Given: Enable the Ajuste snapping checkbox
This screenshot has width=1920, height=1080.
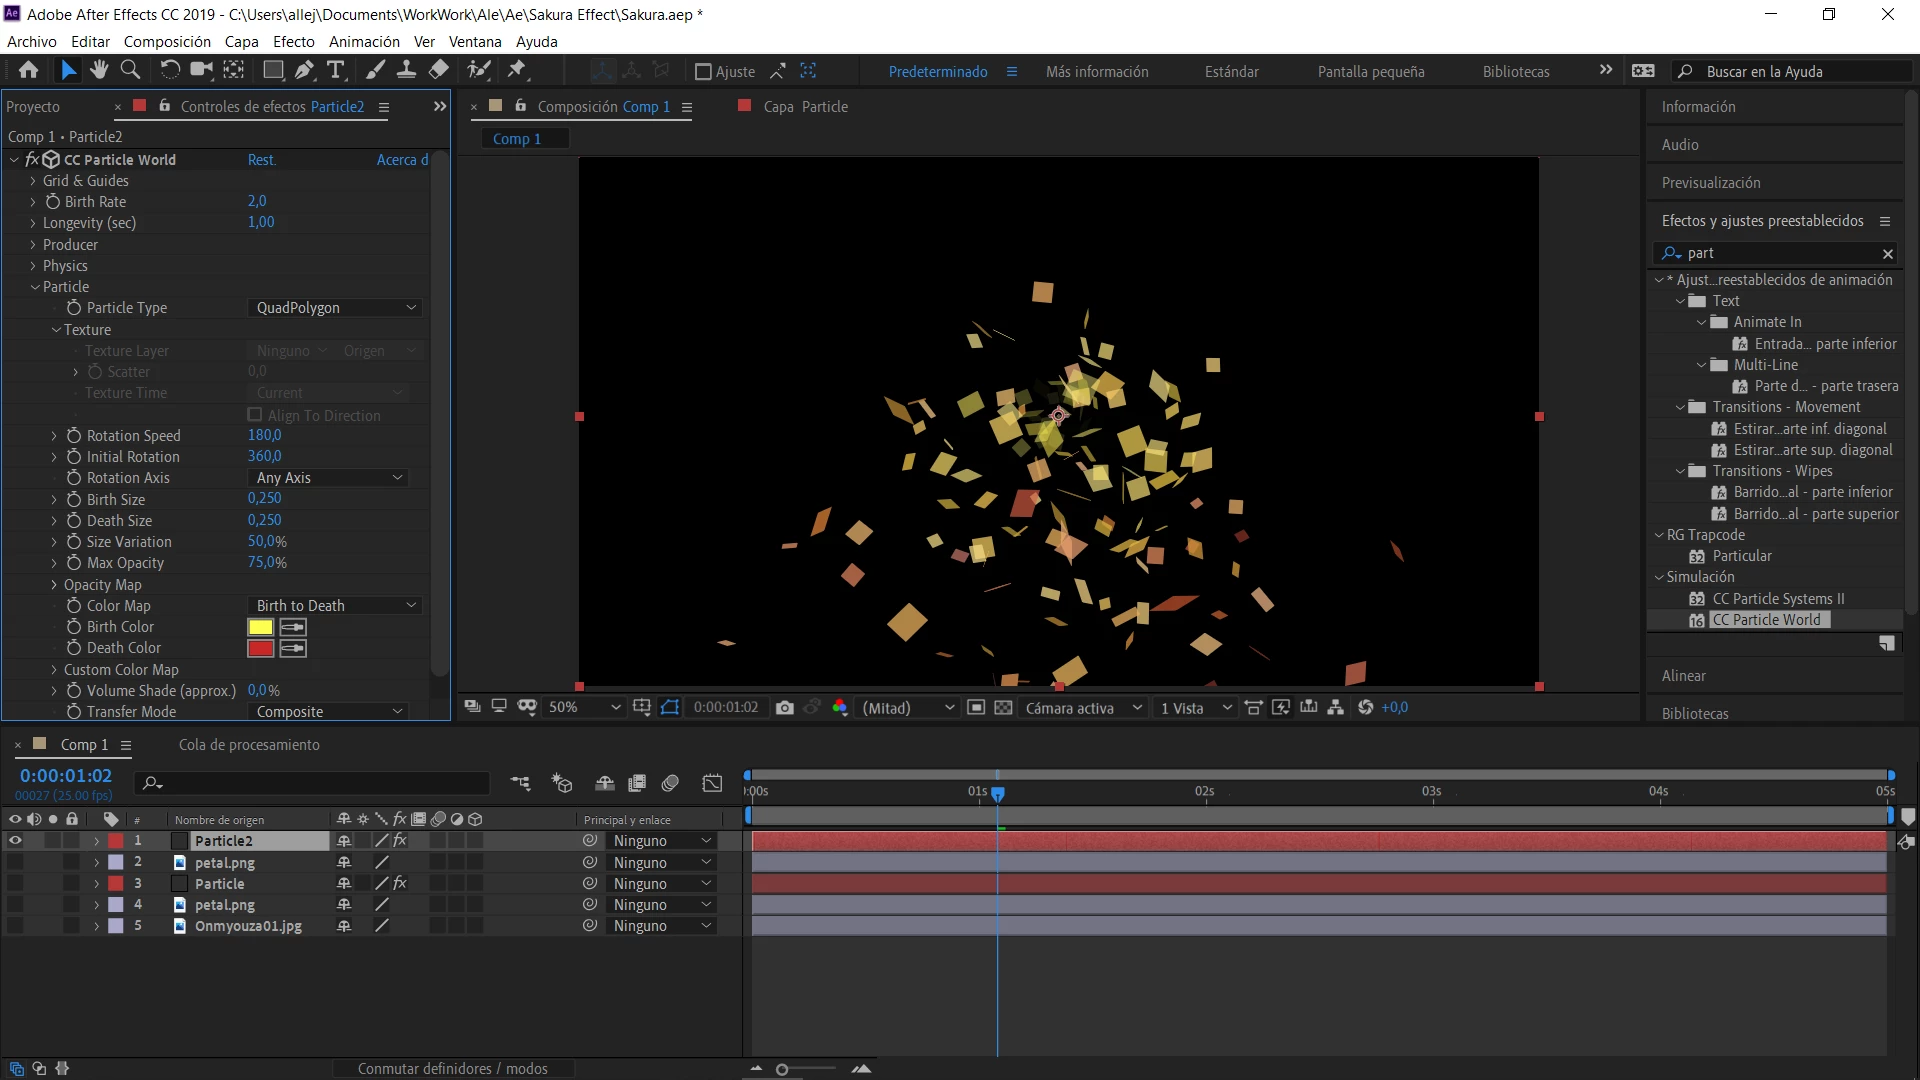Looking at the screenshot, I should tap(703, 72).
